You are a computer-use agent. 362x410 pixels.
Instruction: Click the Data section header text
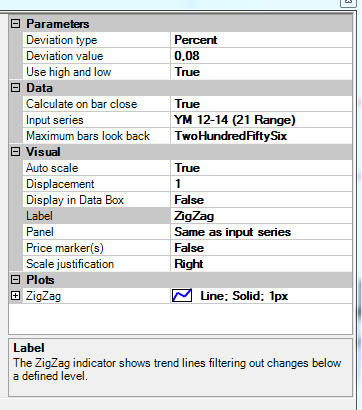click(x=39, y=88)
